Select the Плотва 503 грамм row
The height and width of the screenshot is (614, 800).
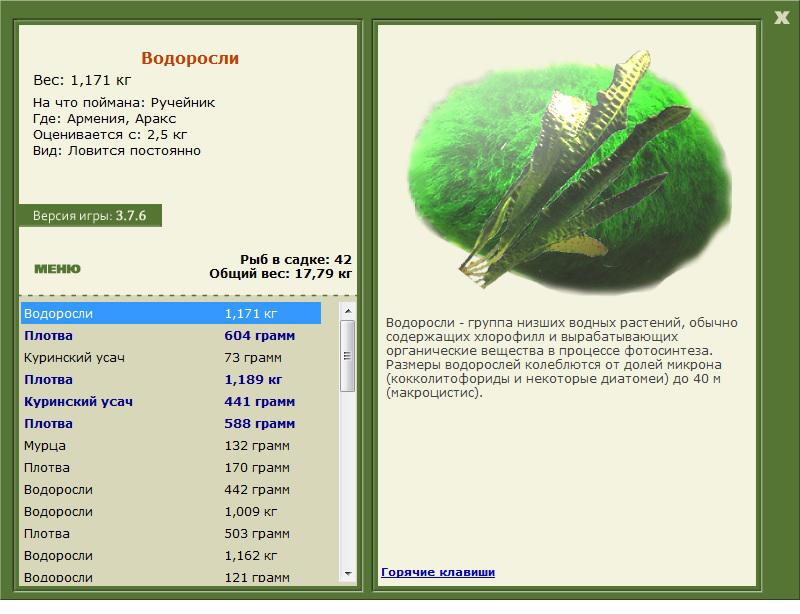[171, 533]
